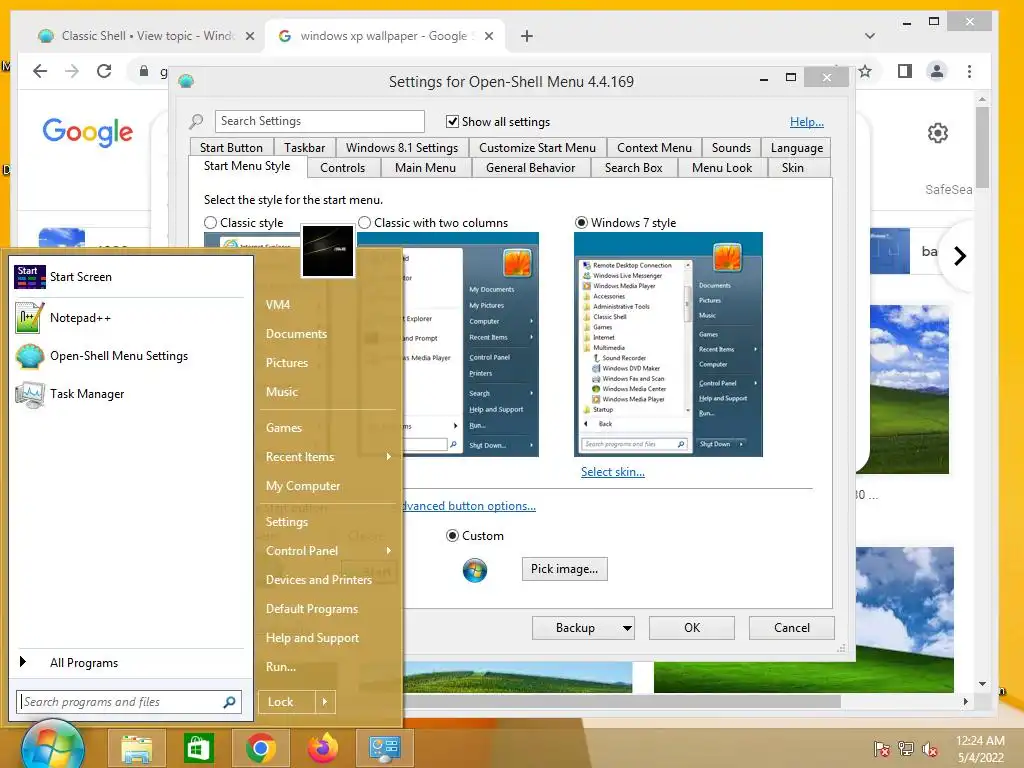Screen dimensions: 1024x768
Task: Switch to Chrome on the taskbar
Action: pyautogui.click(x=261, y=748)
